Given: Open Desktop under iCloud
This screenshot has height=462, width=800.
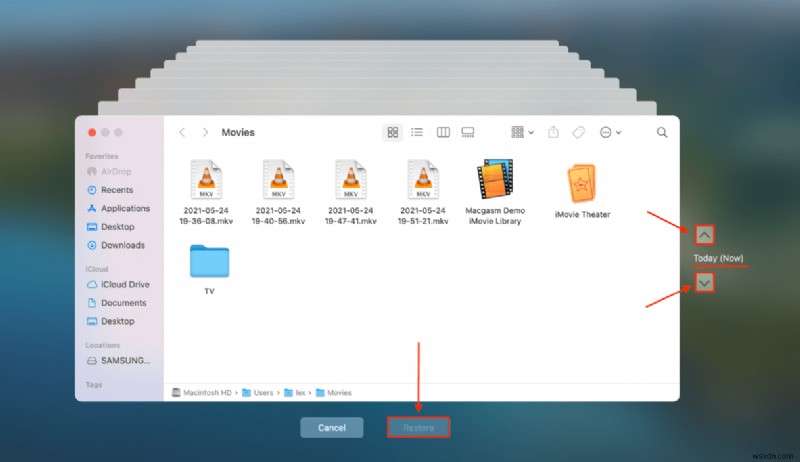Looking at the screenshot, I should [x=111, y=321].
